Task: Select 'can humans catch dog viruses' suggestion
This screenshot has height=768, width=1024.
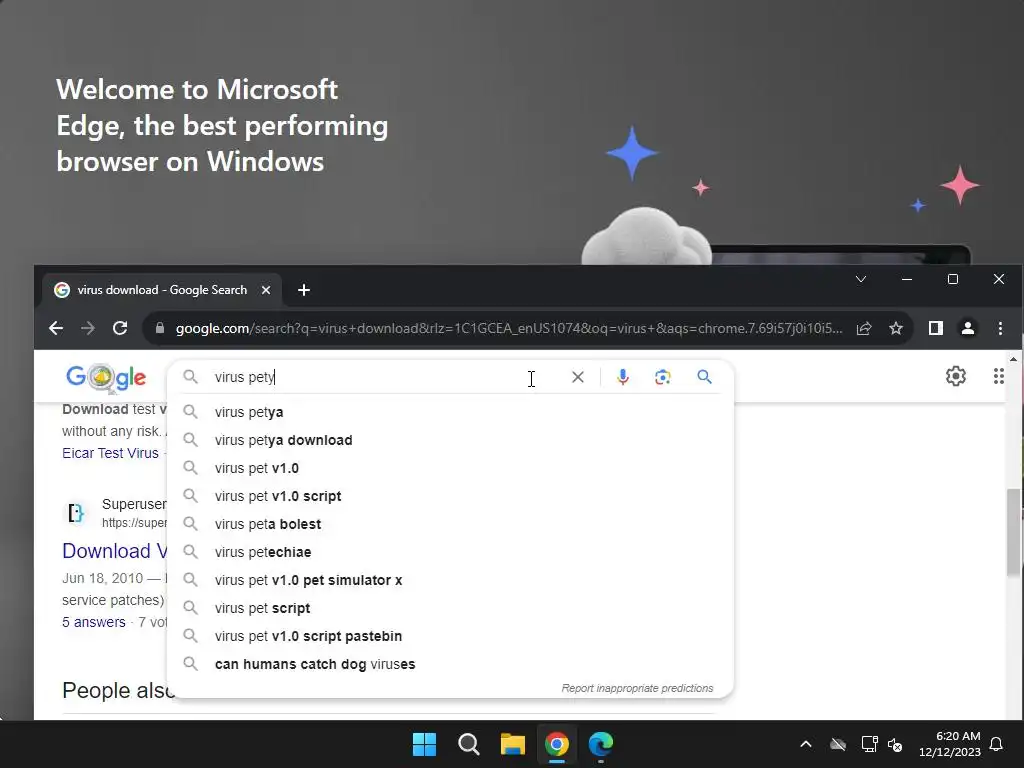Action: click(x=451, y=664)
